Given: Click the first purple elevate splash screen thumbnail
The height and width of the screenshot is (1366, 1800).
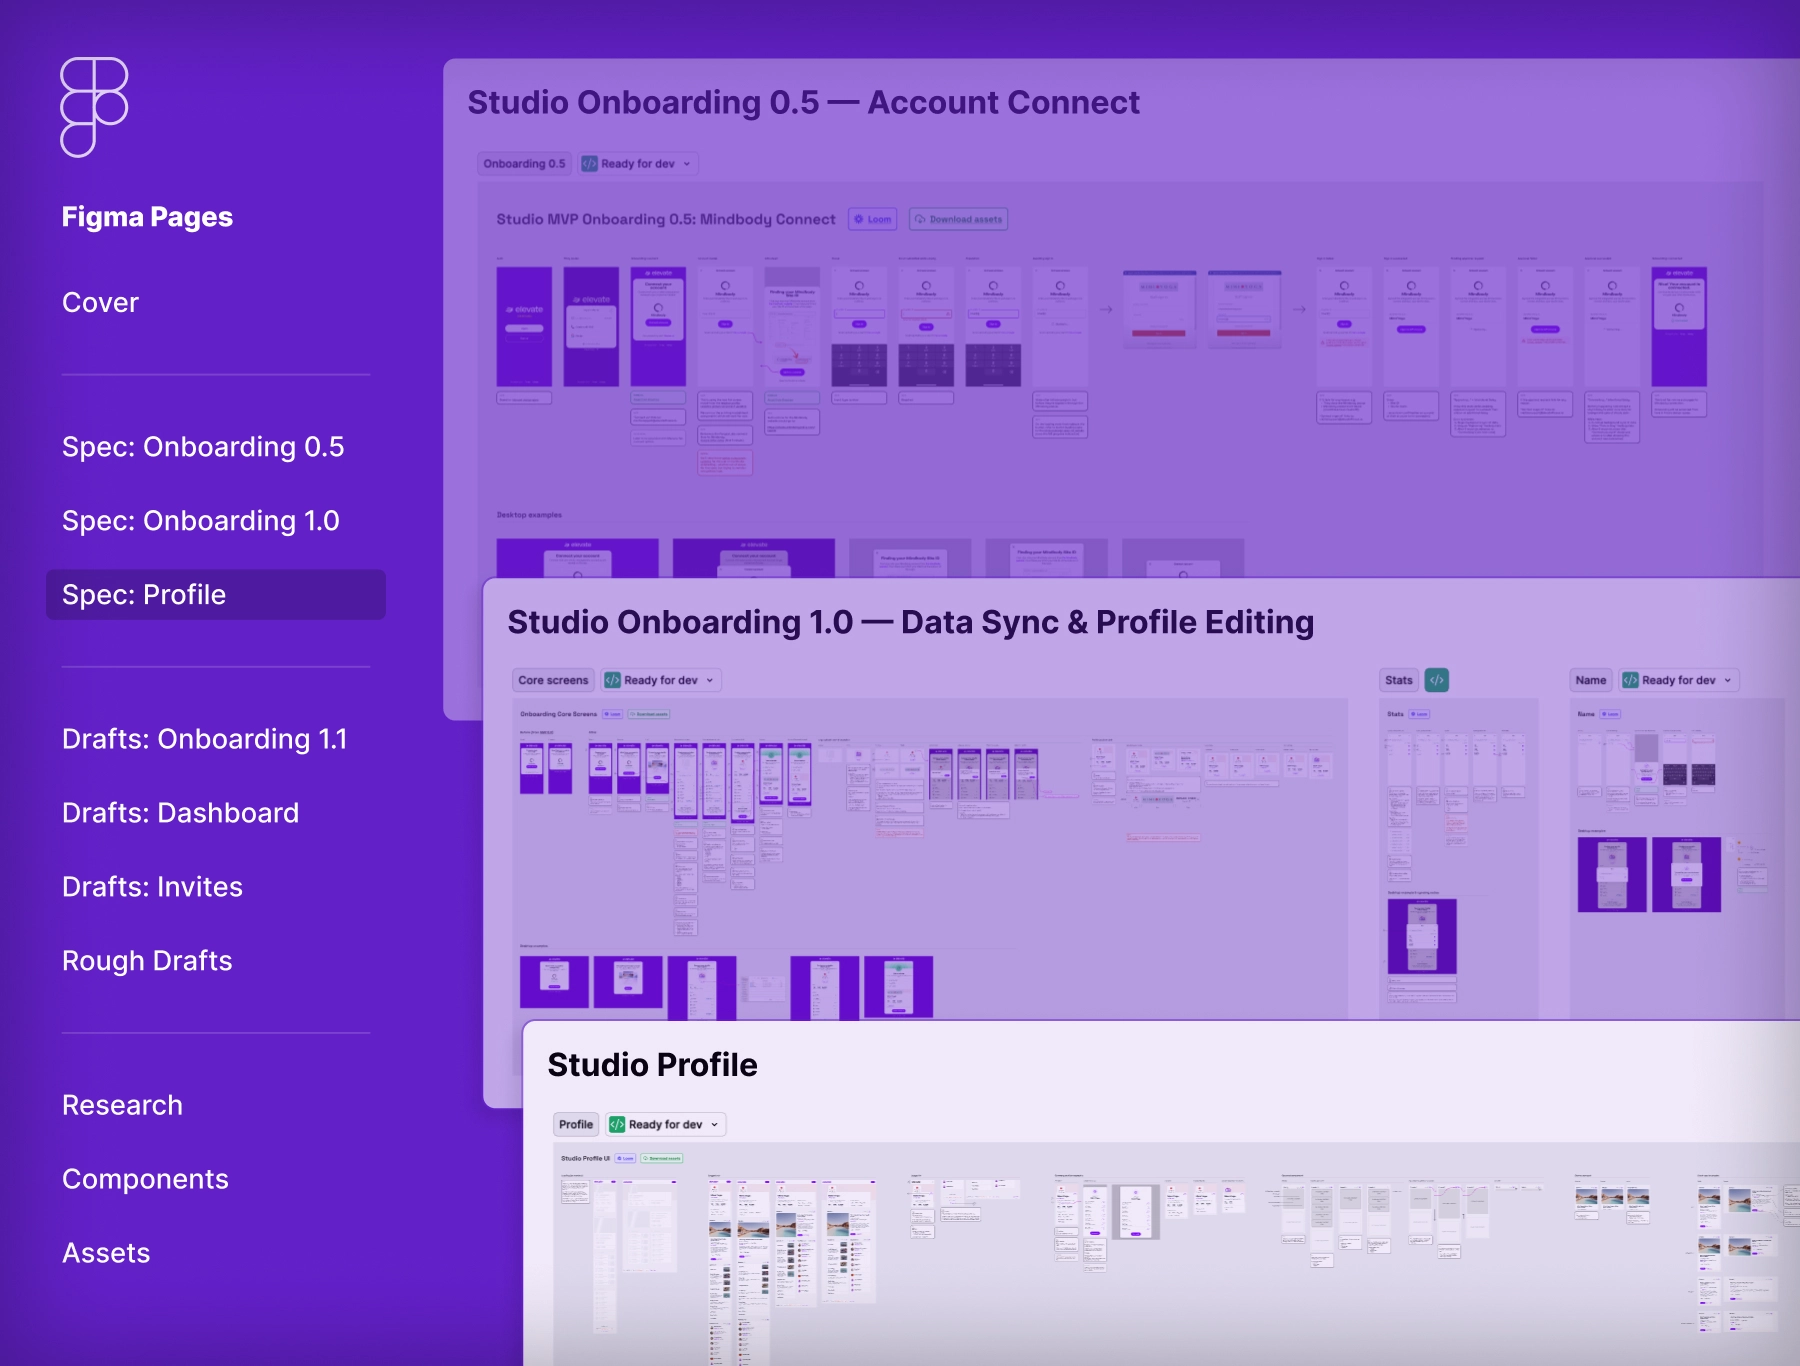Looking at the screenshot, I should tap(524, 326).
